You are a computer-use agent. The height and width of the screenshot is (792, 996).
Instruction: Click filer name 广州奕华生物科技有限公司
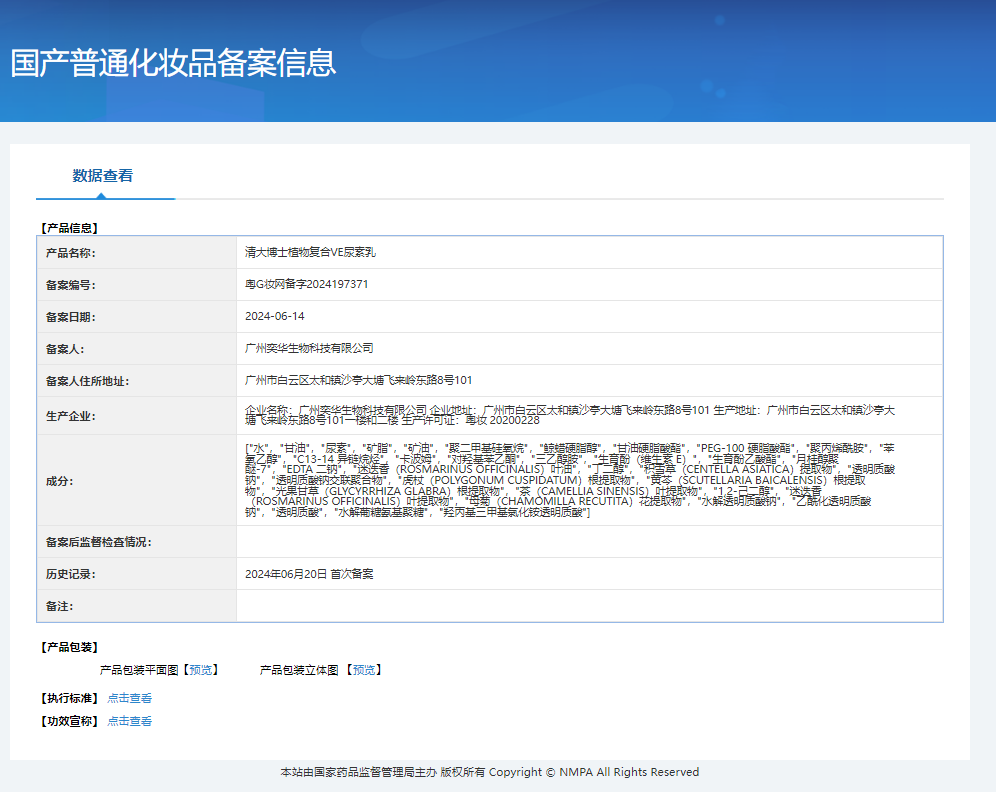[309, 349]
